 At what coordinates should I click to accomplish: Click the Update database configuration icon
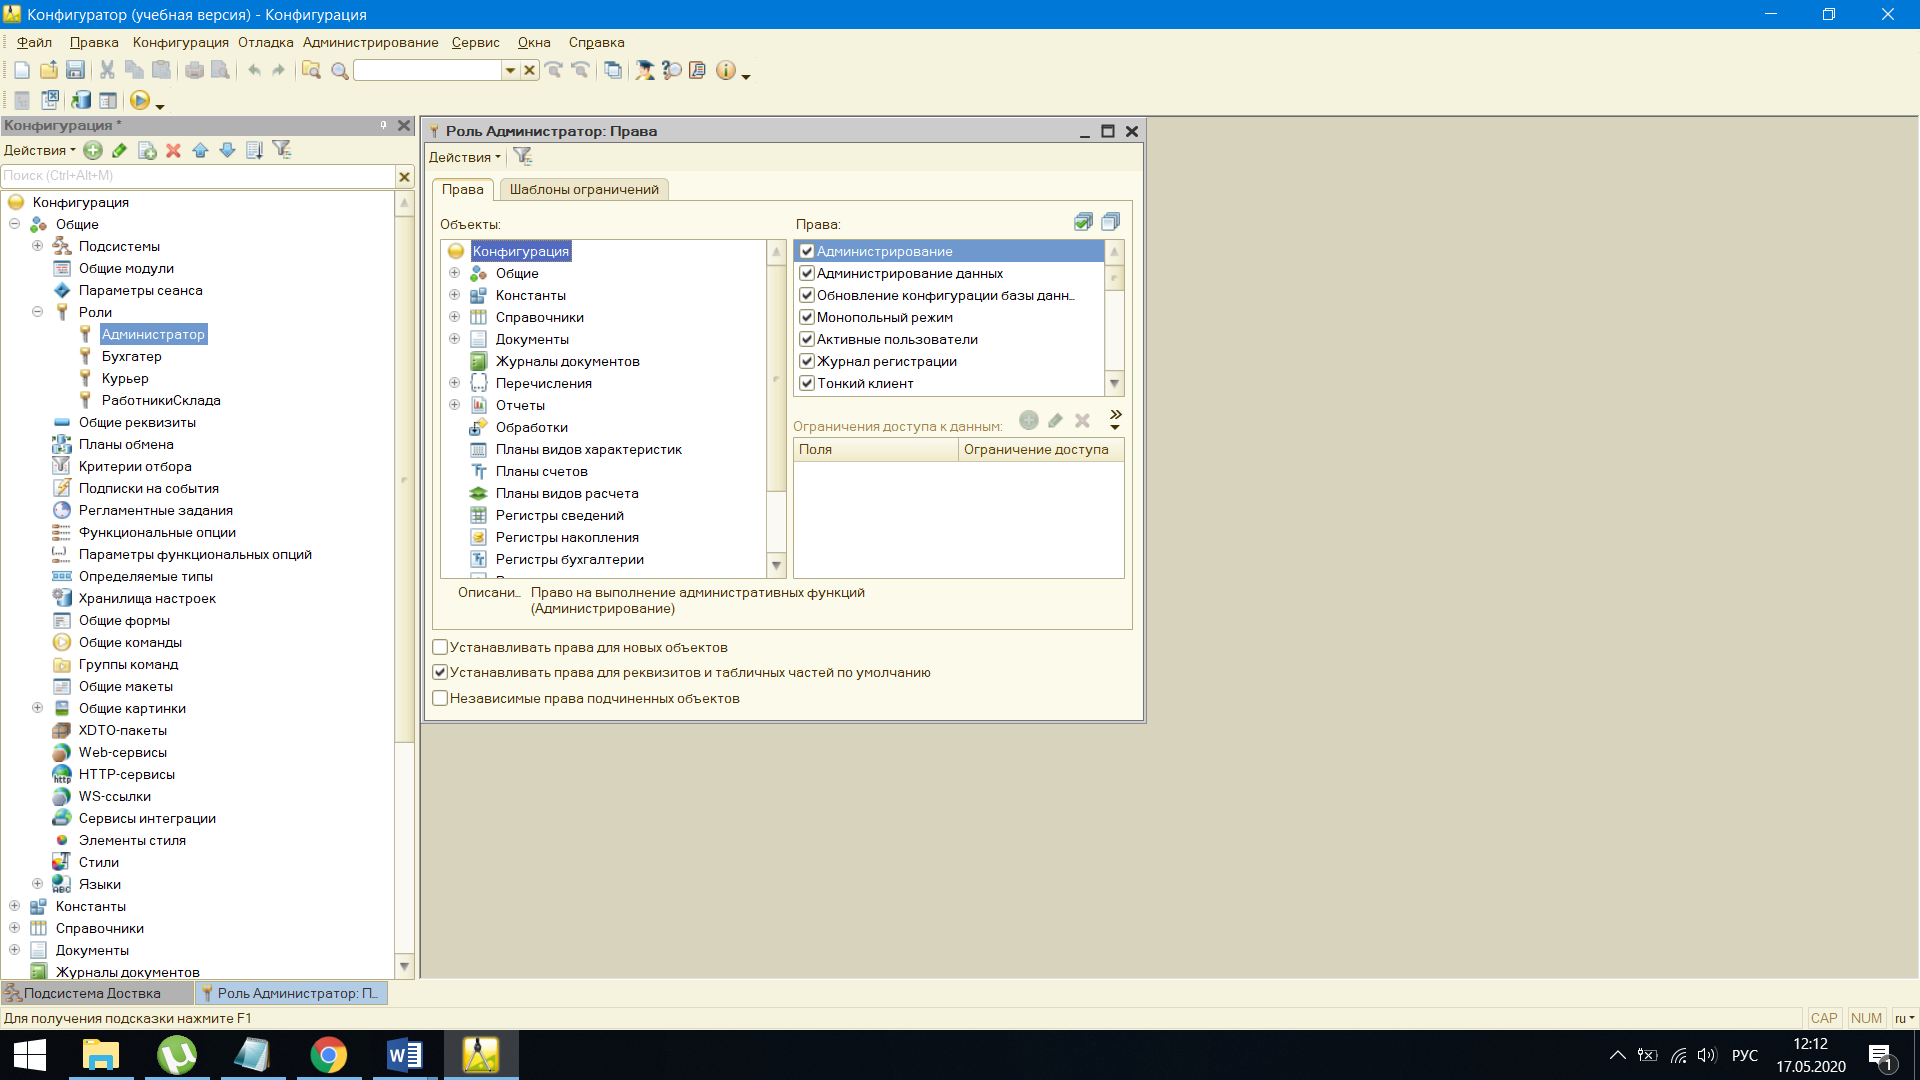(81, 100)
